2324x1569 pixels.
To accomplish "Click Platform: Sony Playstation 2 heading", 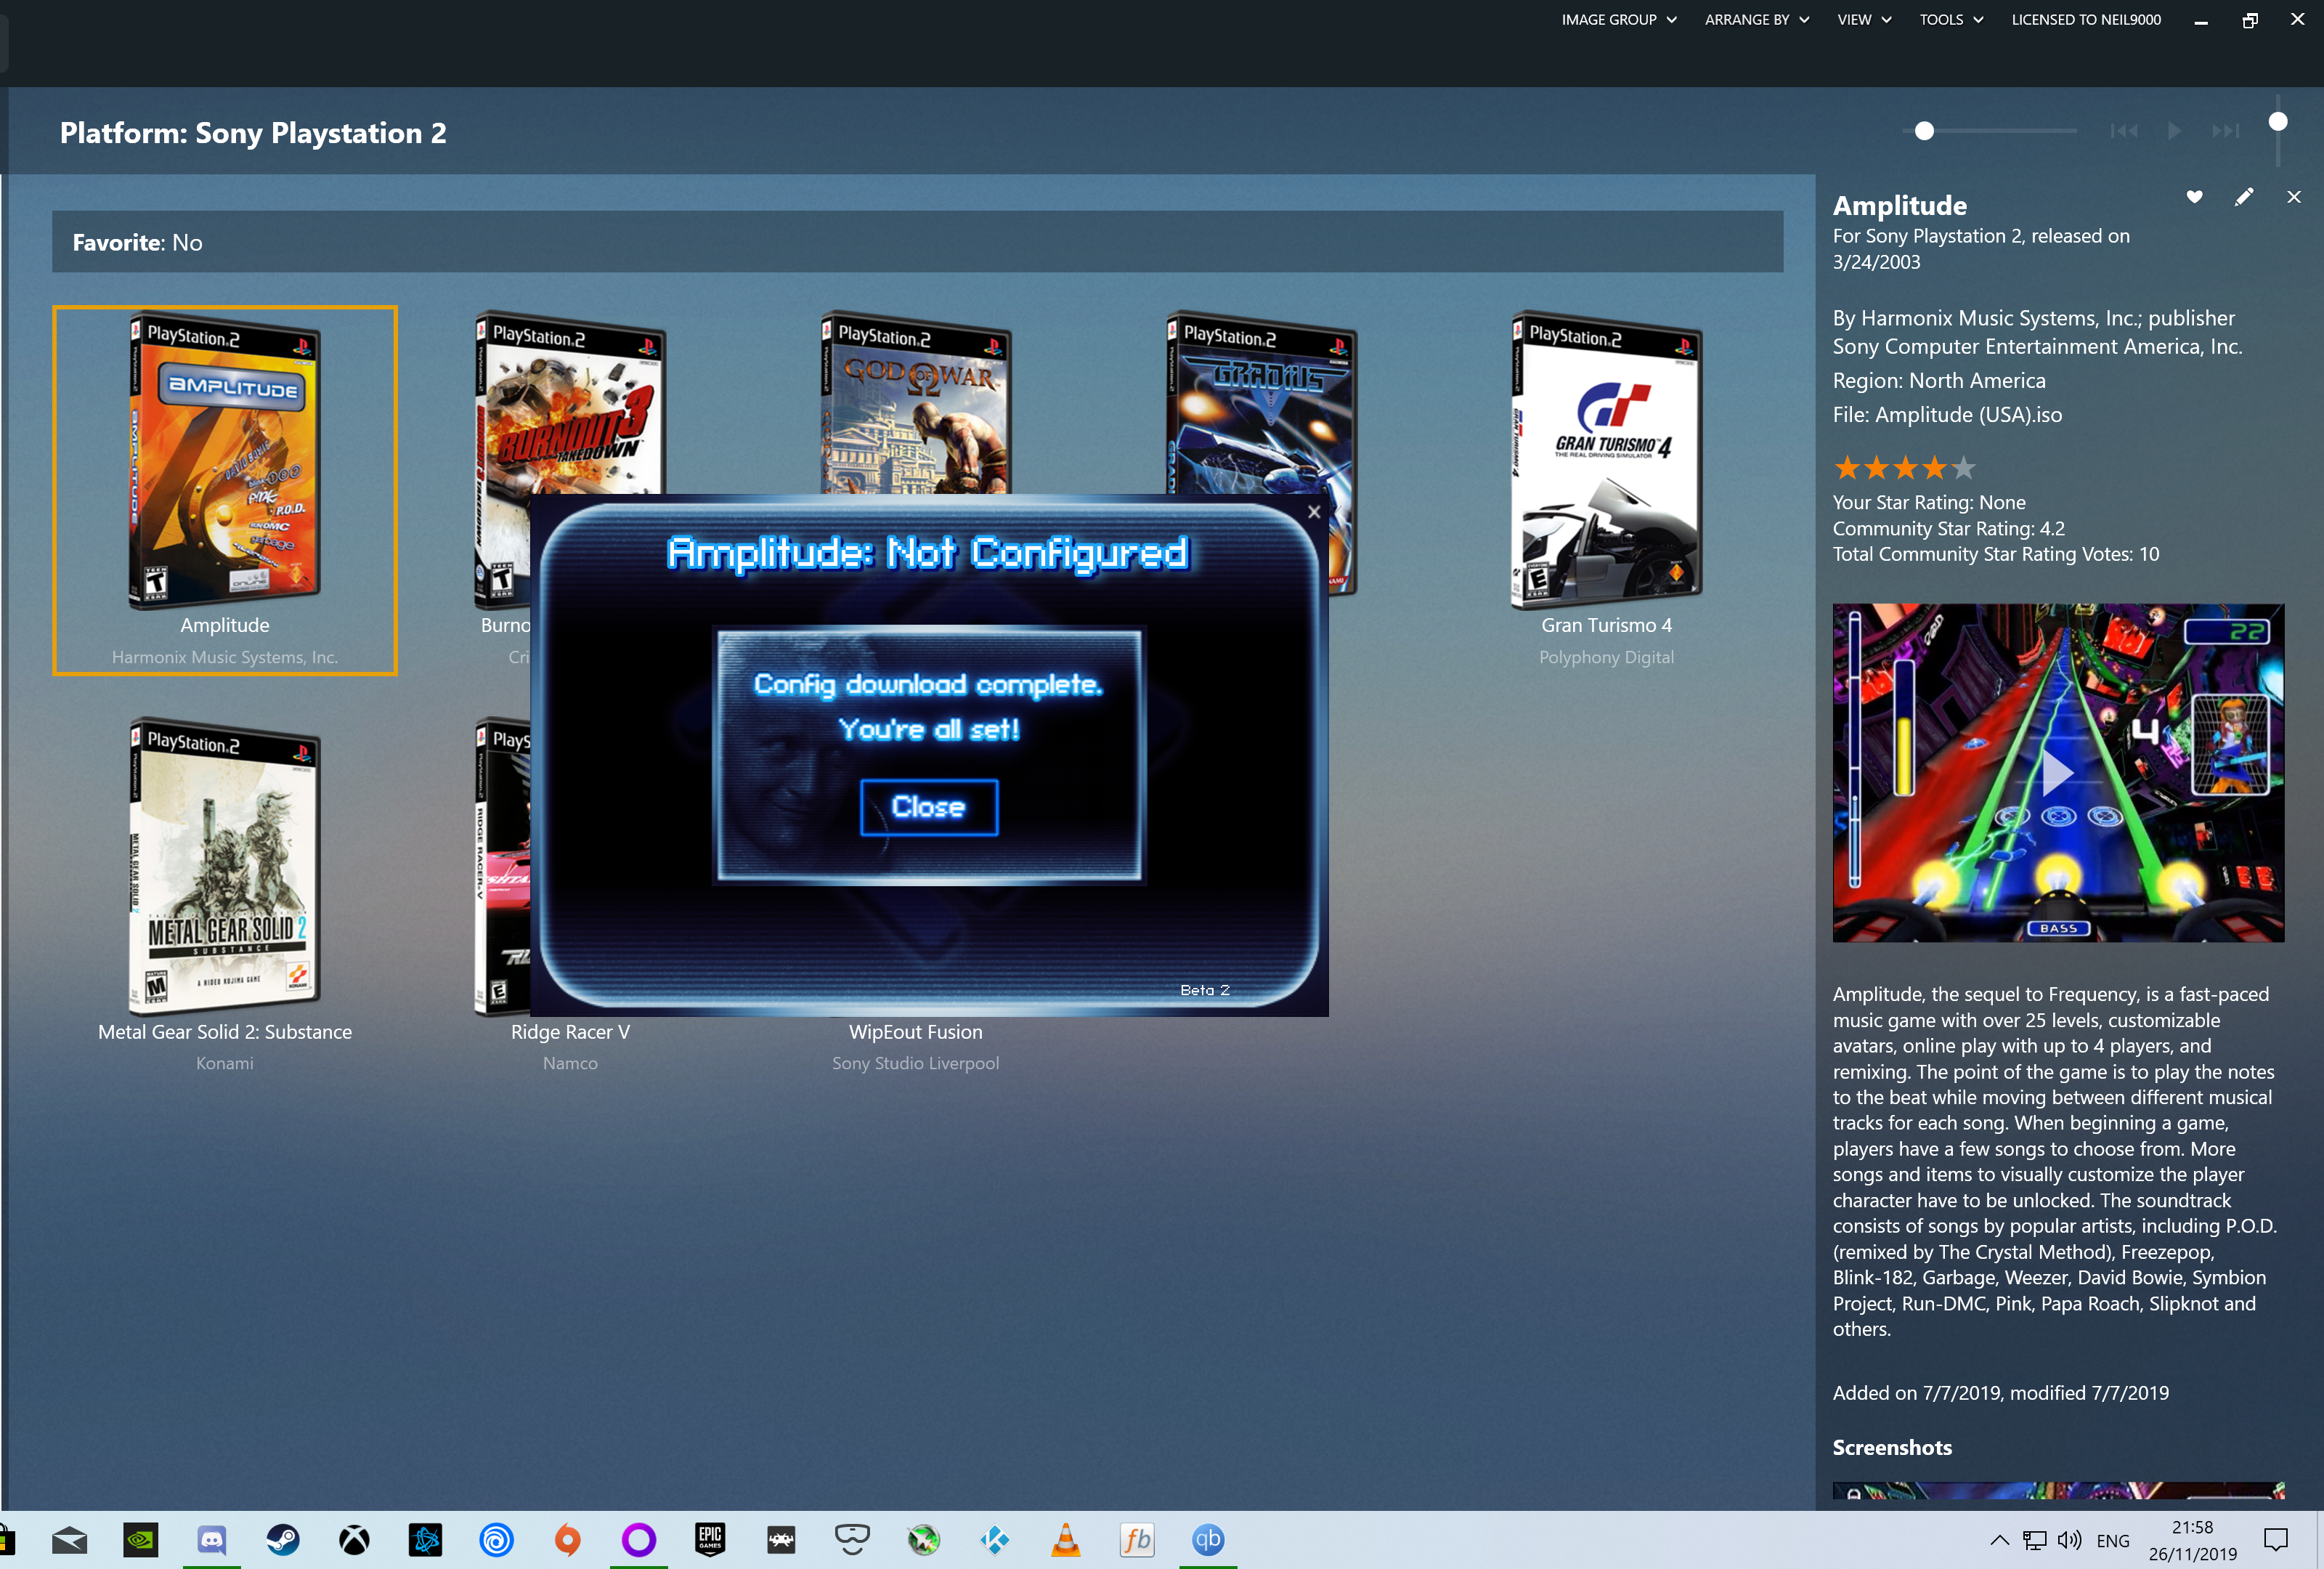I will [x=253, y=133].
